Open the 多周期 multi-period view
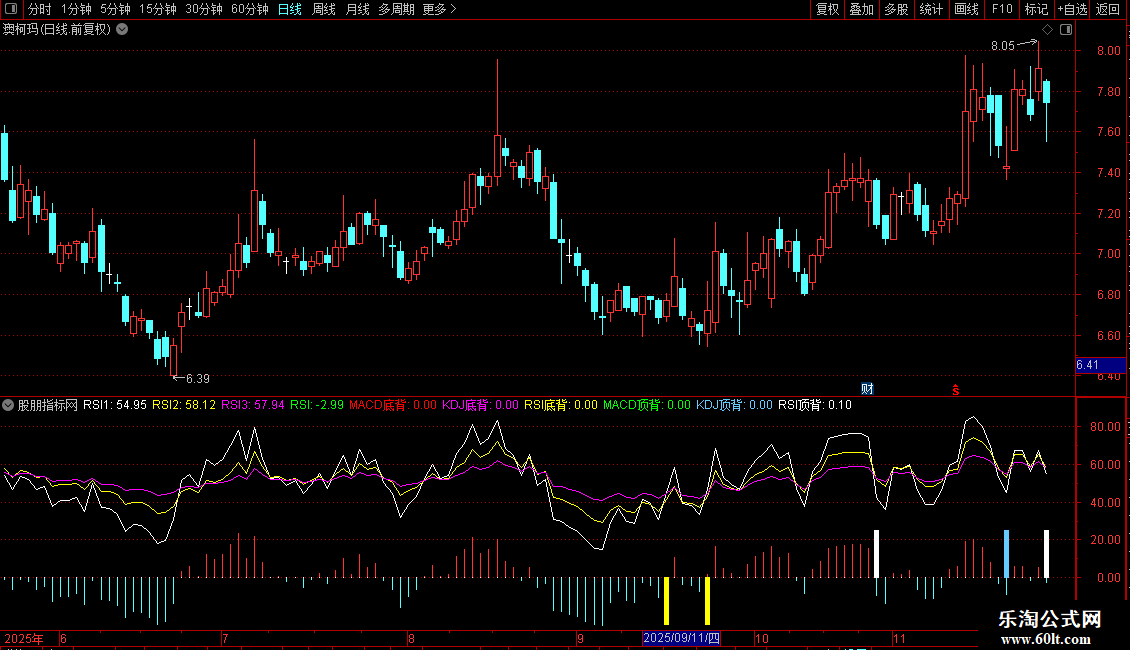This screenshot has height=650, width=1130. (x=396, y=9)
